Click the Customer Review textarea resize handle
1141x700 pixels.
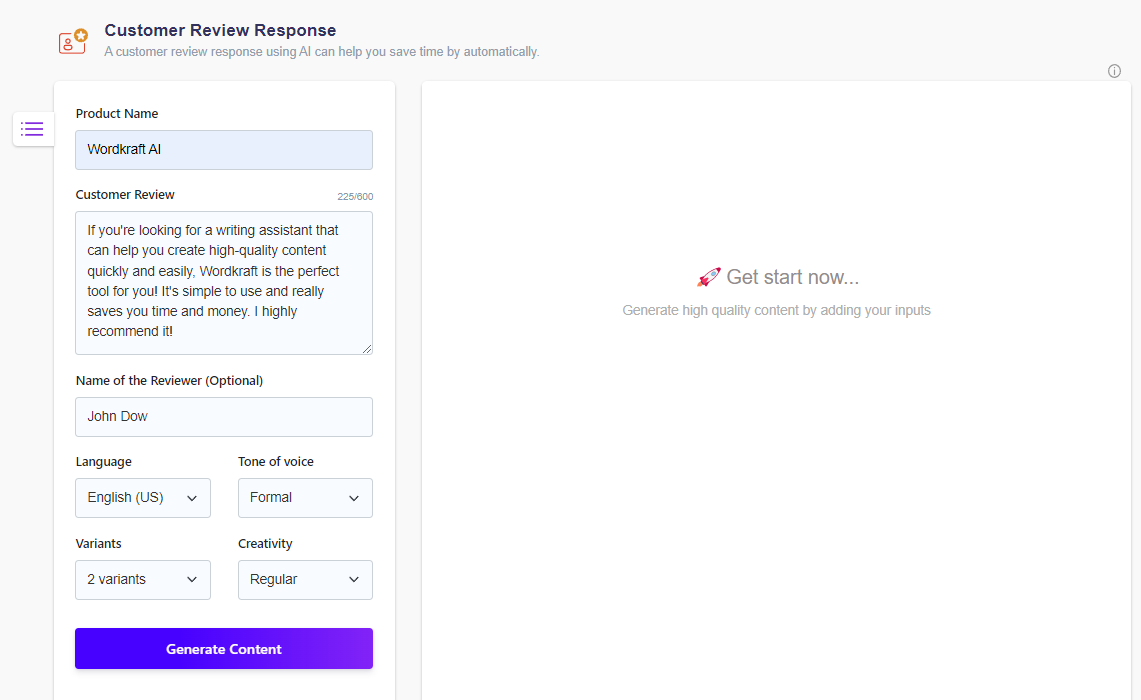pyautogui.click(x=367, y=350)
